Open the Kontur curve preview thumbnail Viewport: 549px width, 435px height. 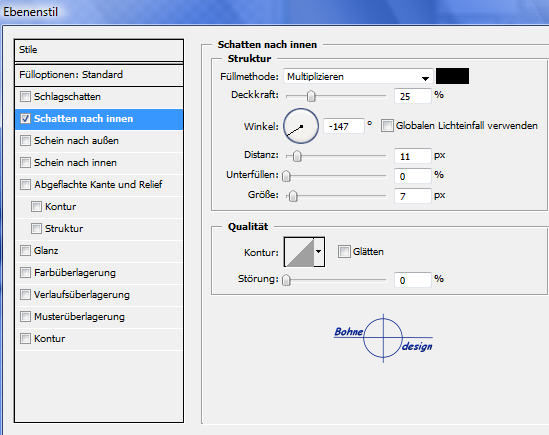tap(299, 252)
